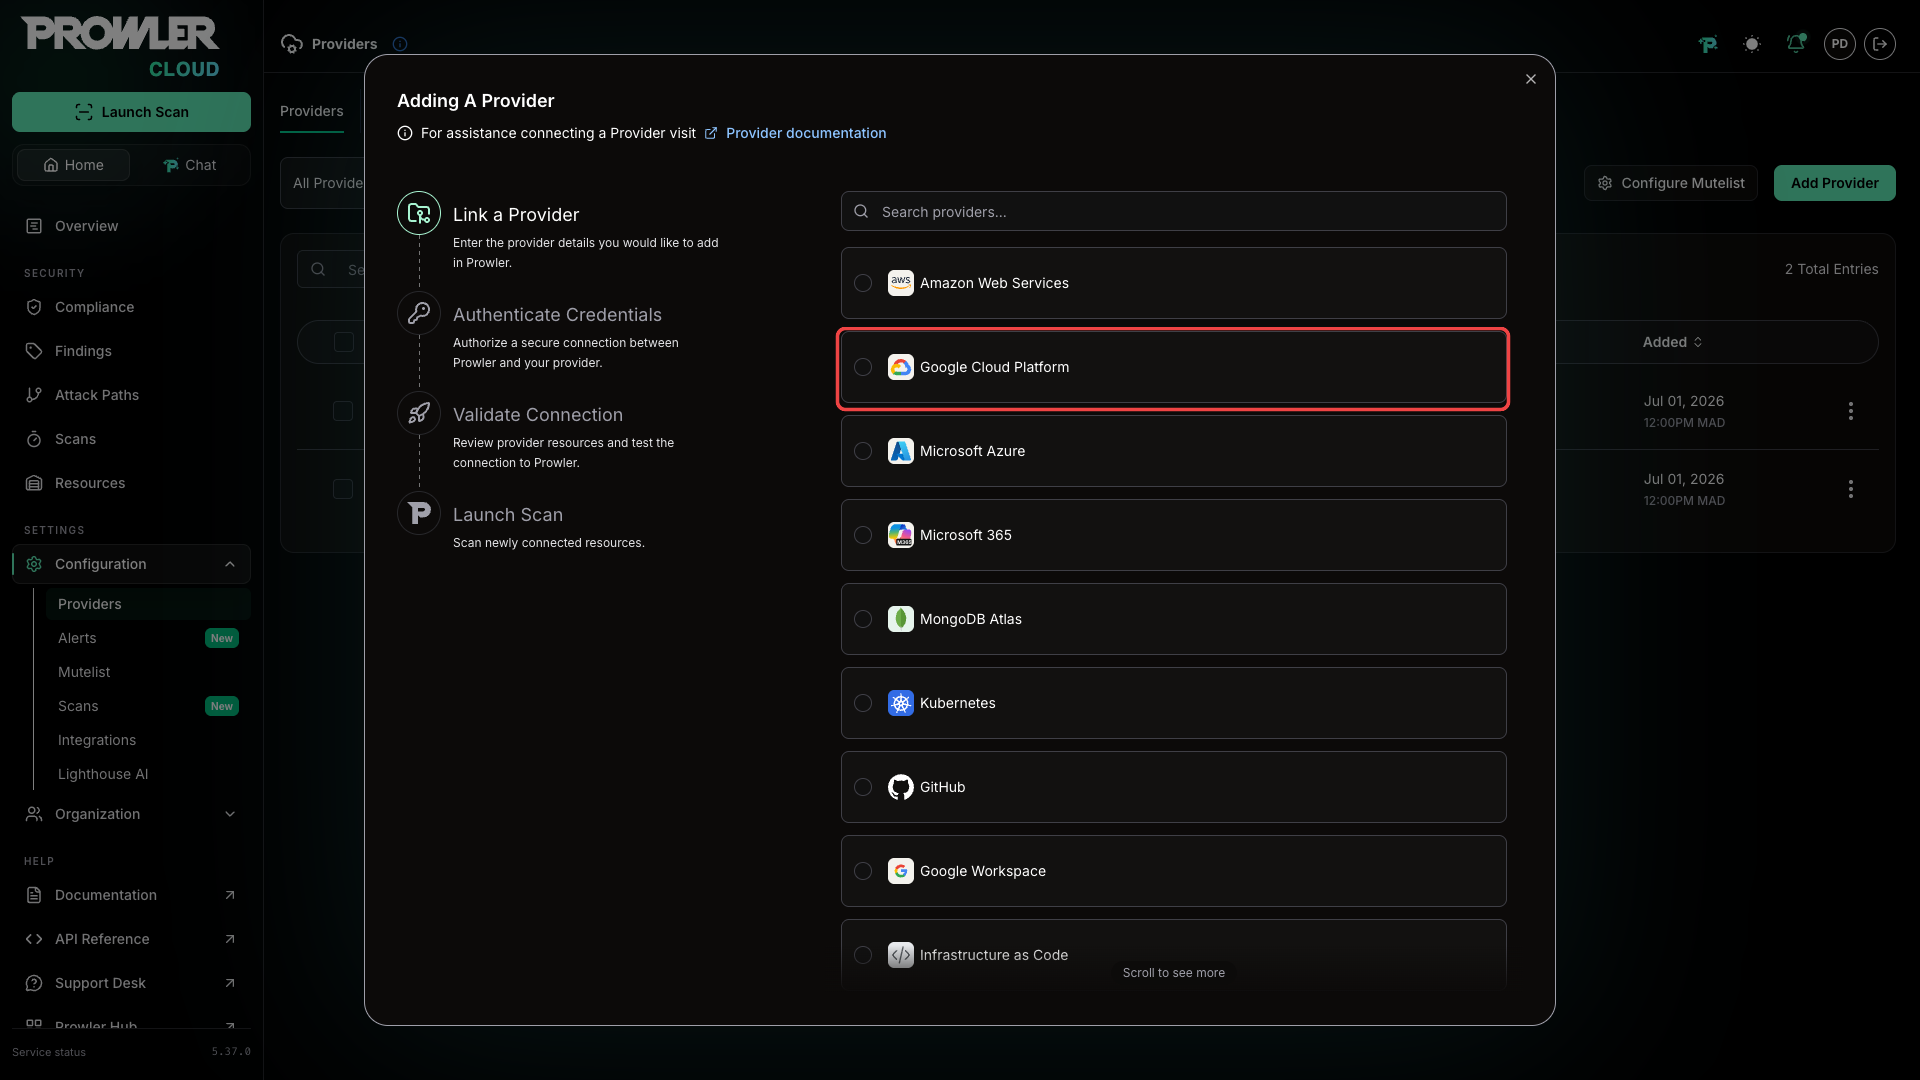Close the Adding A Provider dialog
Viewport: 1920px width, 1080px height.
pyautogui.click(x=1531, y=79)
